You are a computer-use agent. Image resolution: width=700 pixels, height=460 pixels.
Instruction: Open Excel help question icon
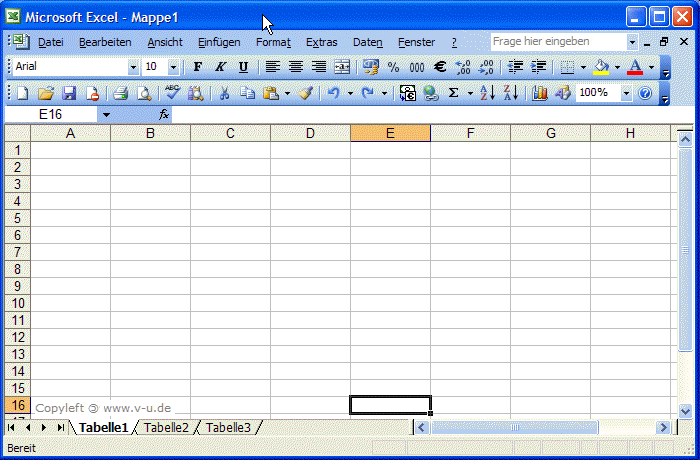pos(645,93)
